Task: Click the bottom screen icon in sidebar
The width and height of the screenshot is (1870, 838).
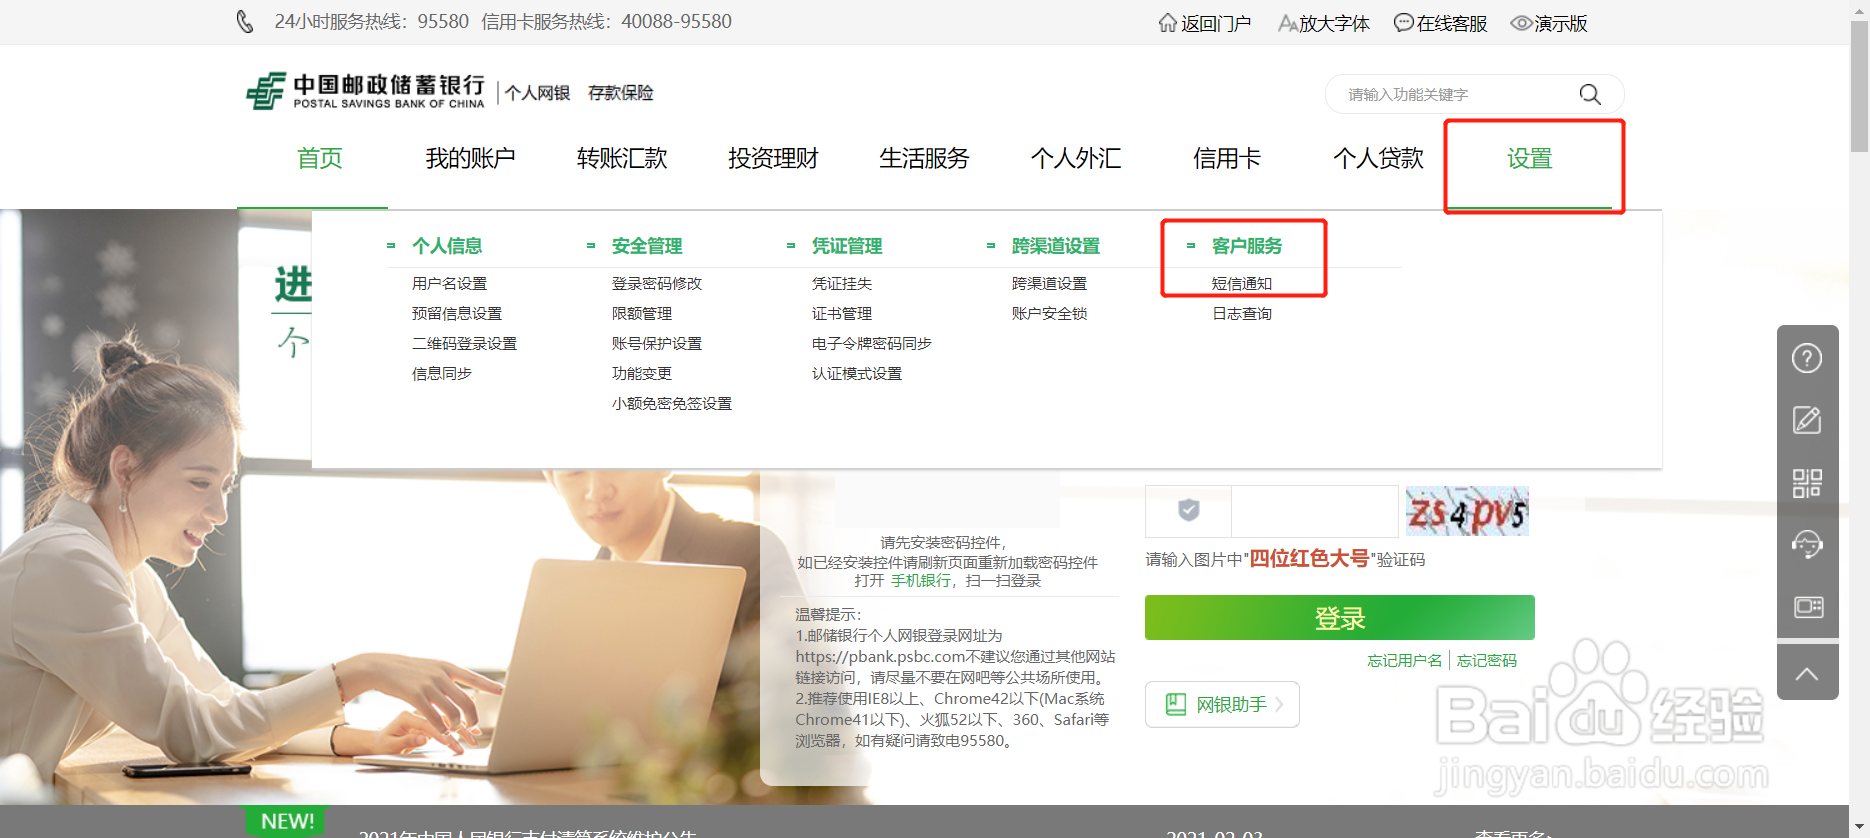Action: tap(1807, 607)
